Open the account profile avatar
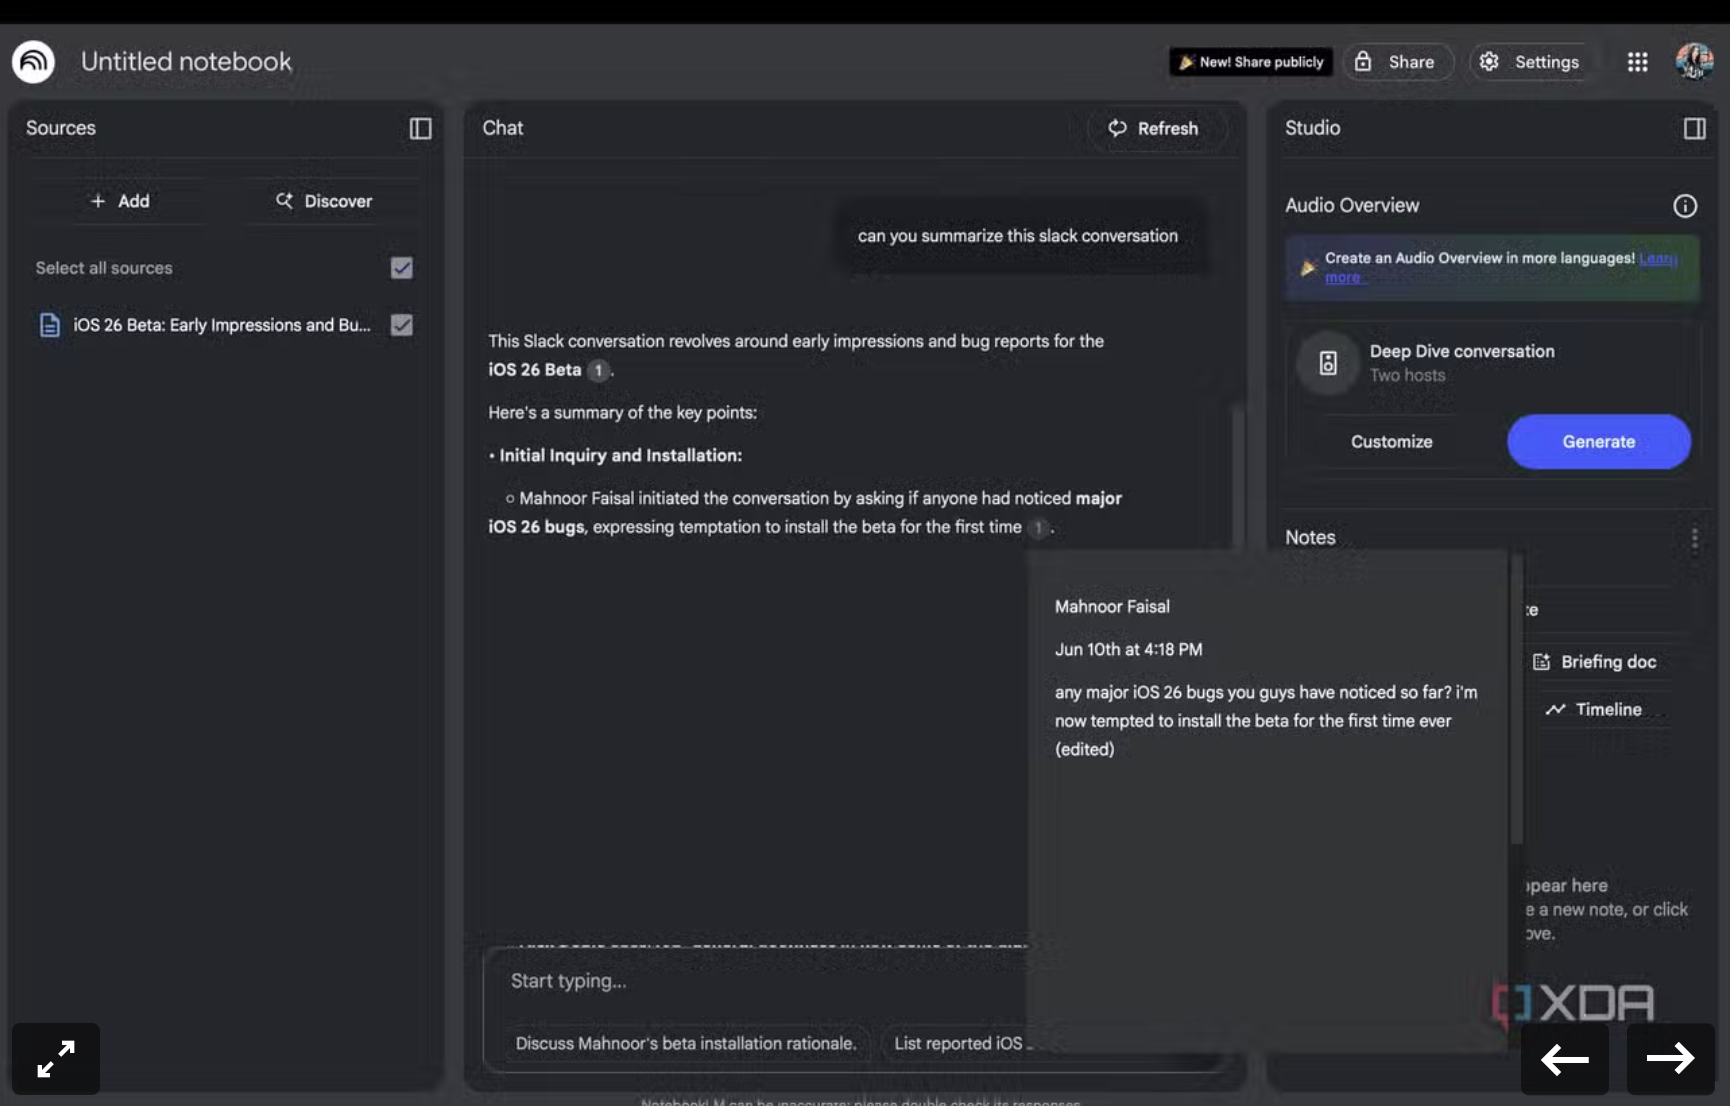 (1694, 62)
